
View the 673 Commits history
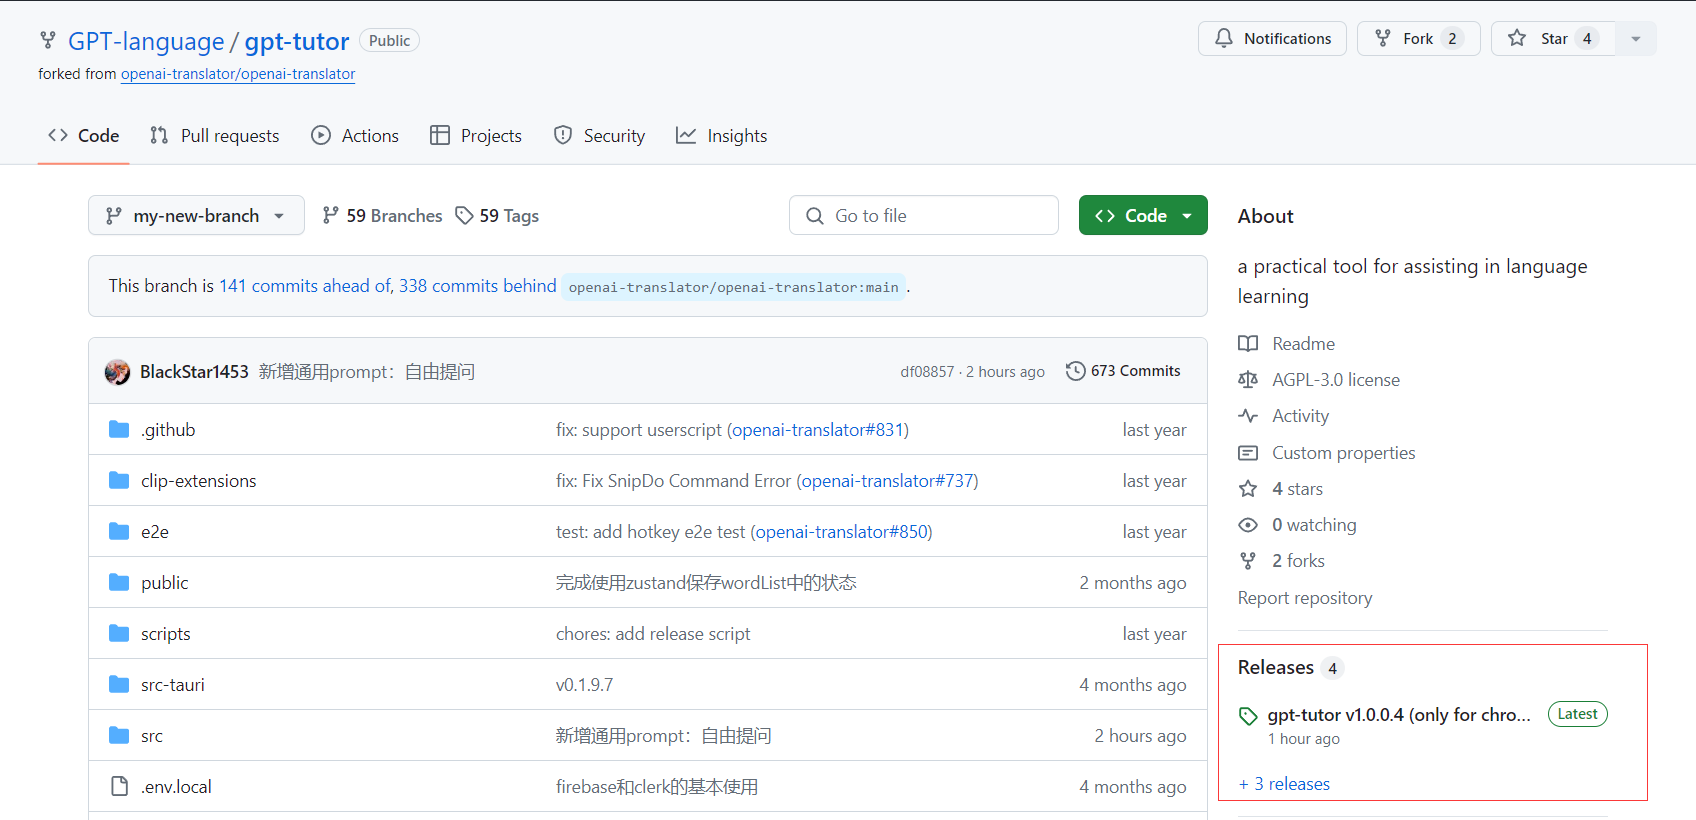click(x=1123, y=371)
